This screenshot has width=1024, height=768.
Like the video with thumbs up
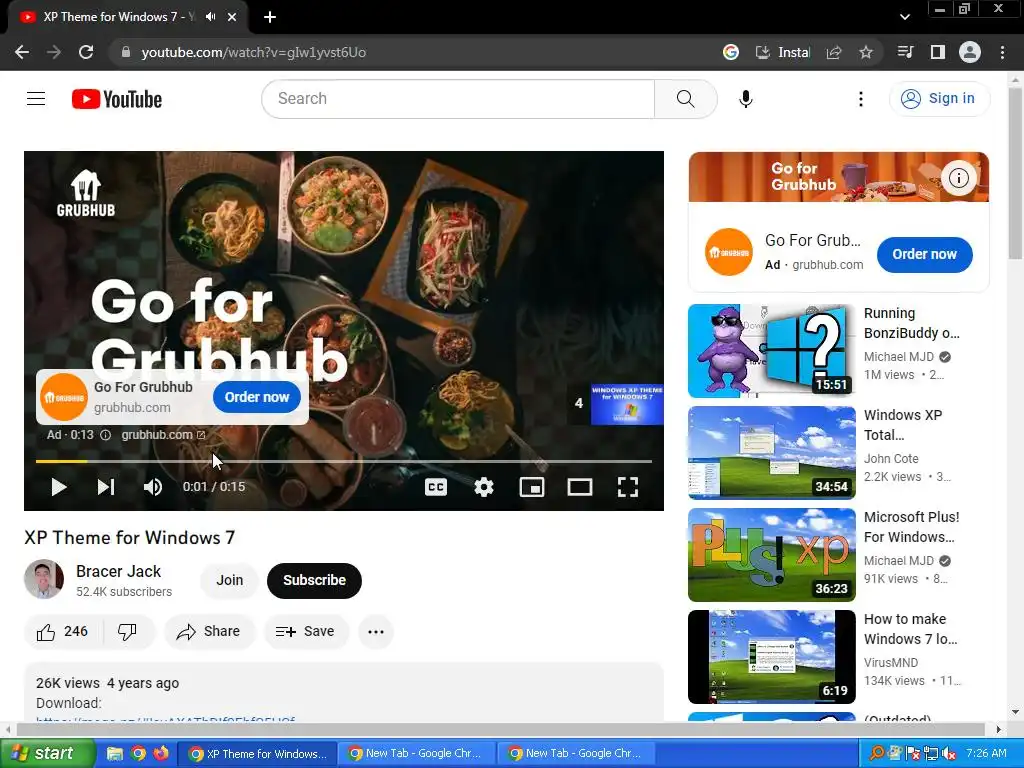coord(63,632)
